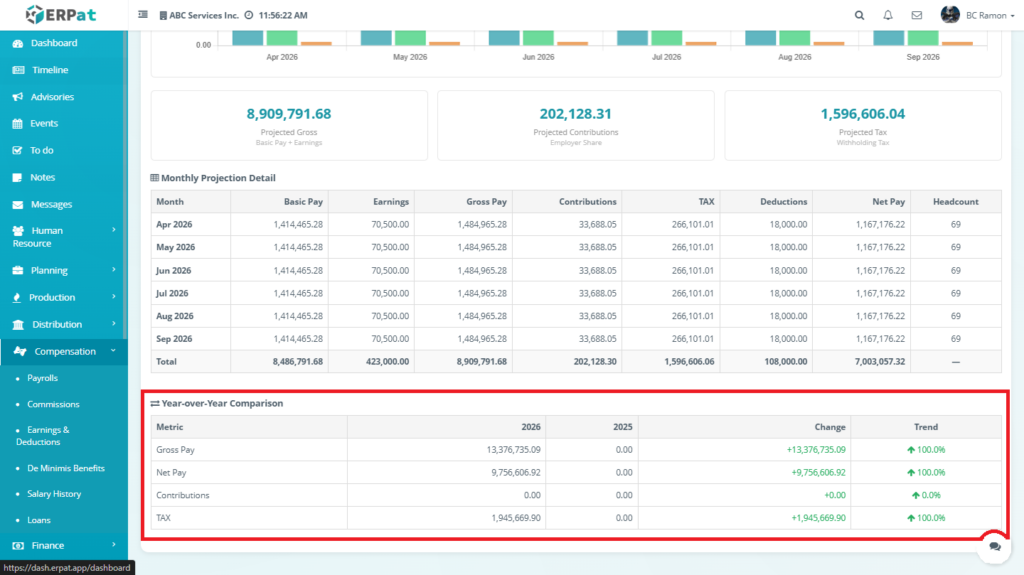The image size is (1024, 575).
Task: Open the notifications bell icon
Action: pos(888,15)
